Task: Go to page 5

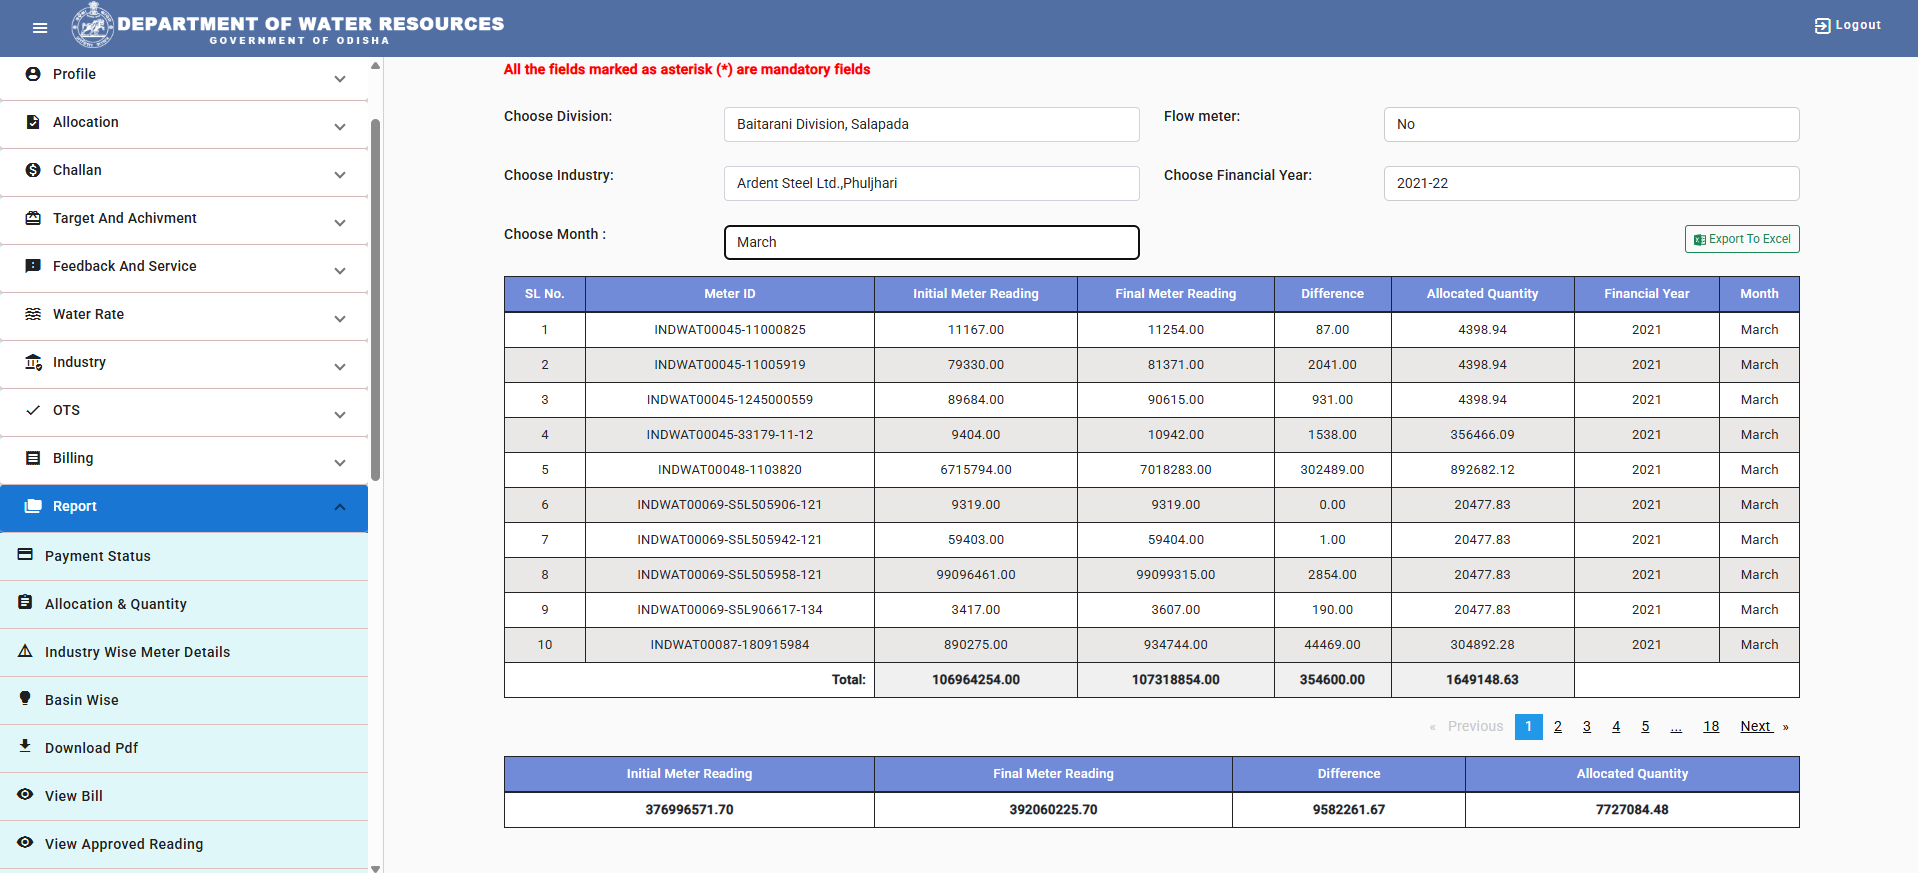Action: coord(1644,727)
